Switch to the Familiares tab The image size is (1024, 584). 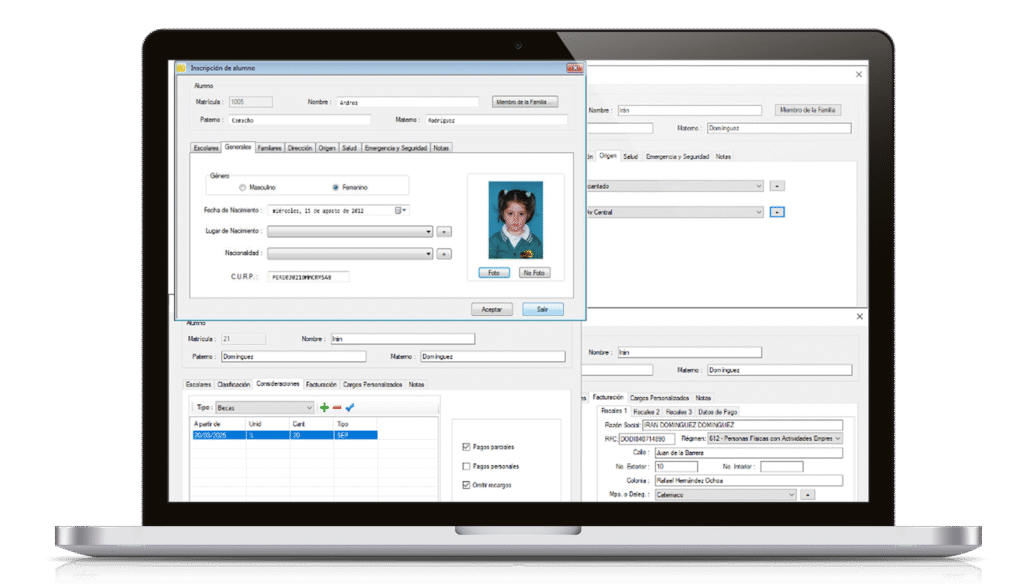tap(269, 148)
